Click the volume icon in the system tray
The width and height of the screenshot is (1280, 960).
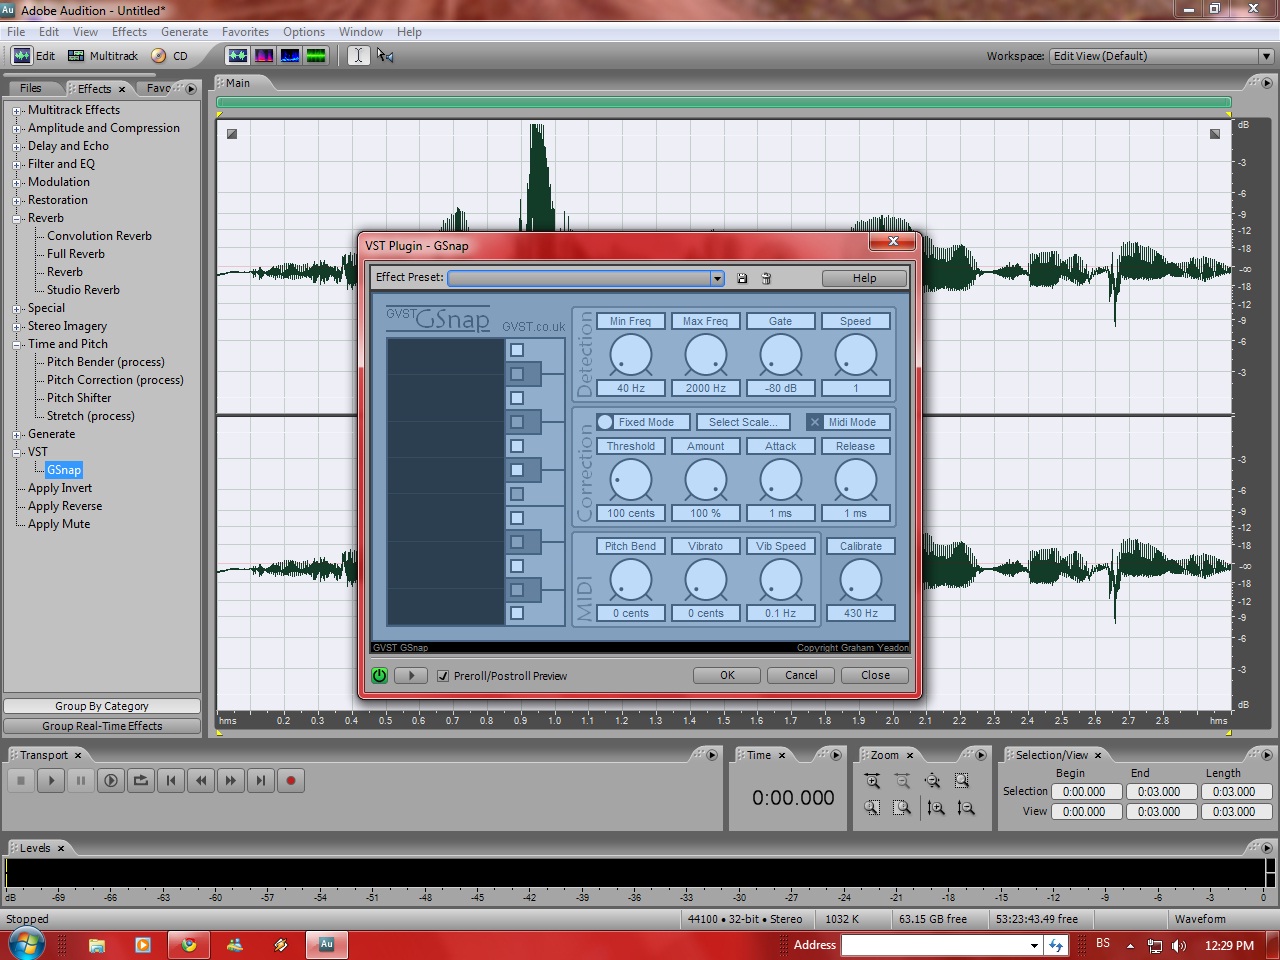1179,945
